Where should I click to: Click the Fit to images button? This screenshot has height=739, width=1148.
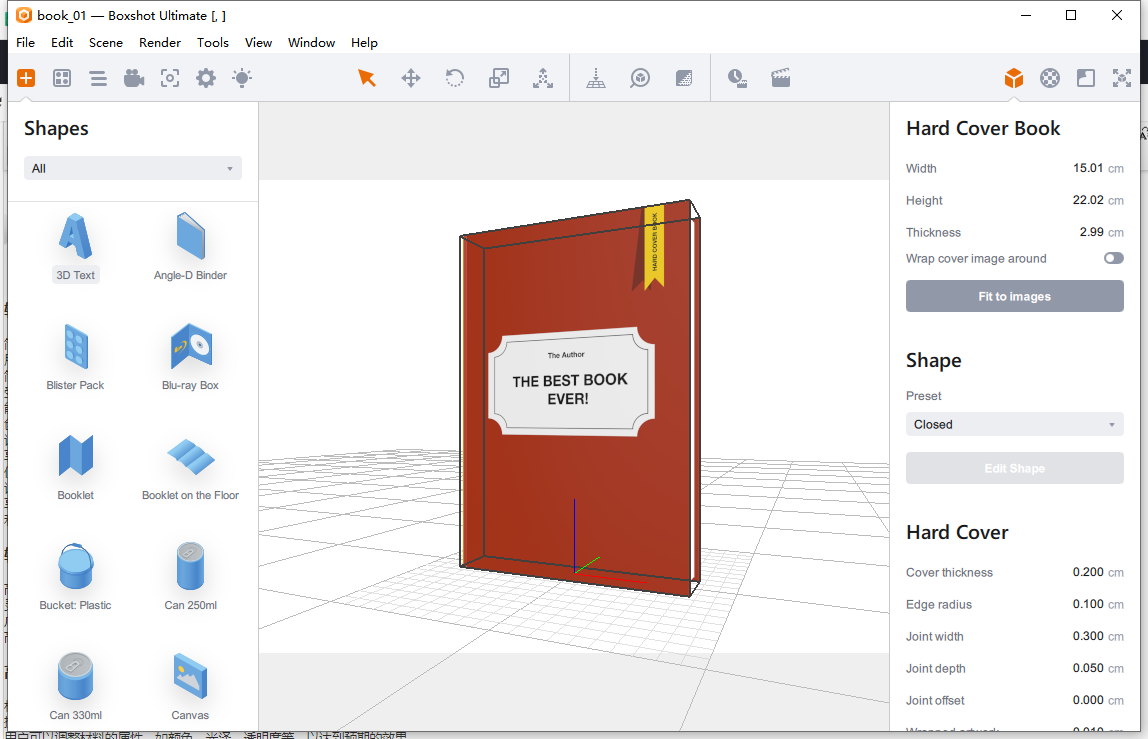[x=1014, y=297]
